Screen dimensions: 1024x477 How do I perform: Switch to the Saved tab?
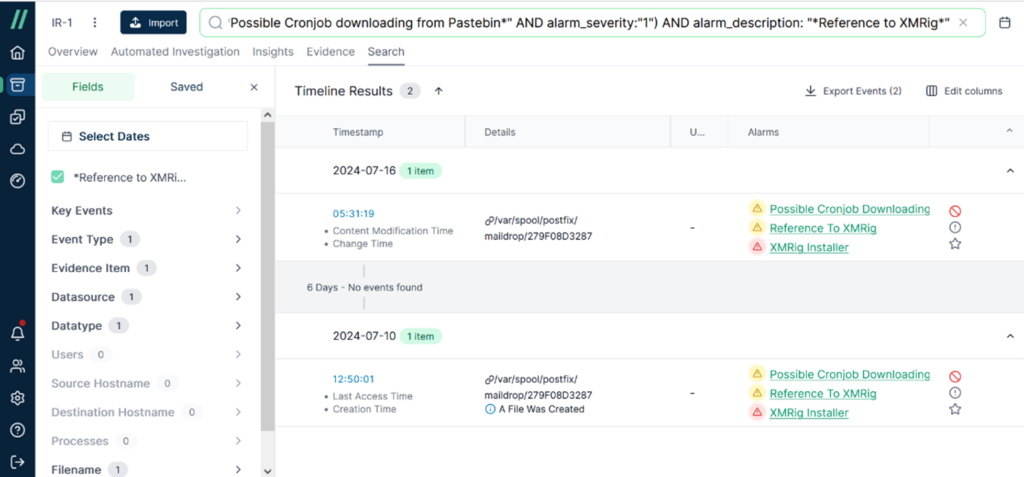187,87
